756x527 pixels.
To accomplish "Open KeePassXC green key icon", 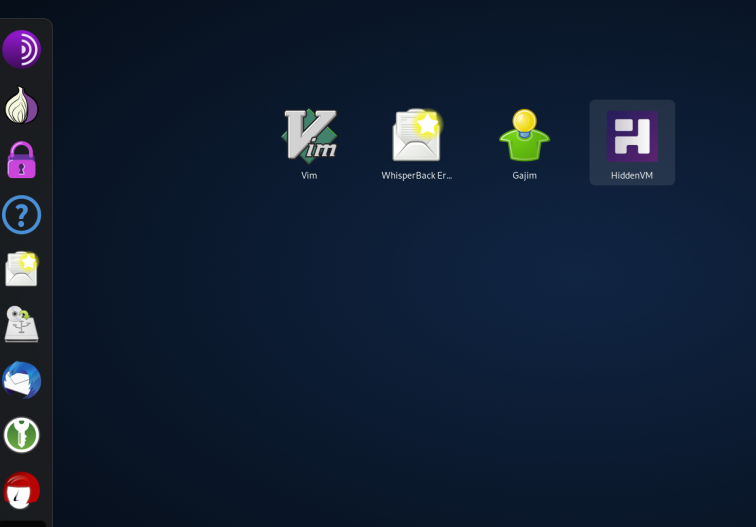I will point(22,435).
